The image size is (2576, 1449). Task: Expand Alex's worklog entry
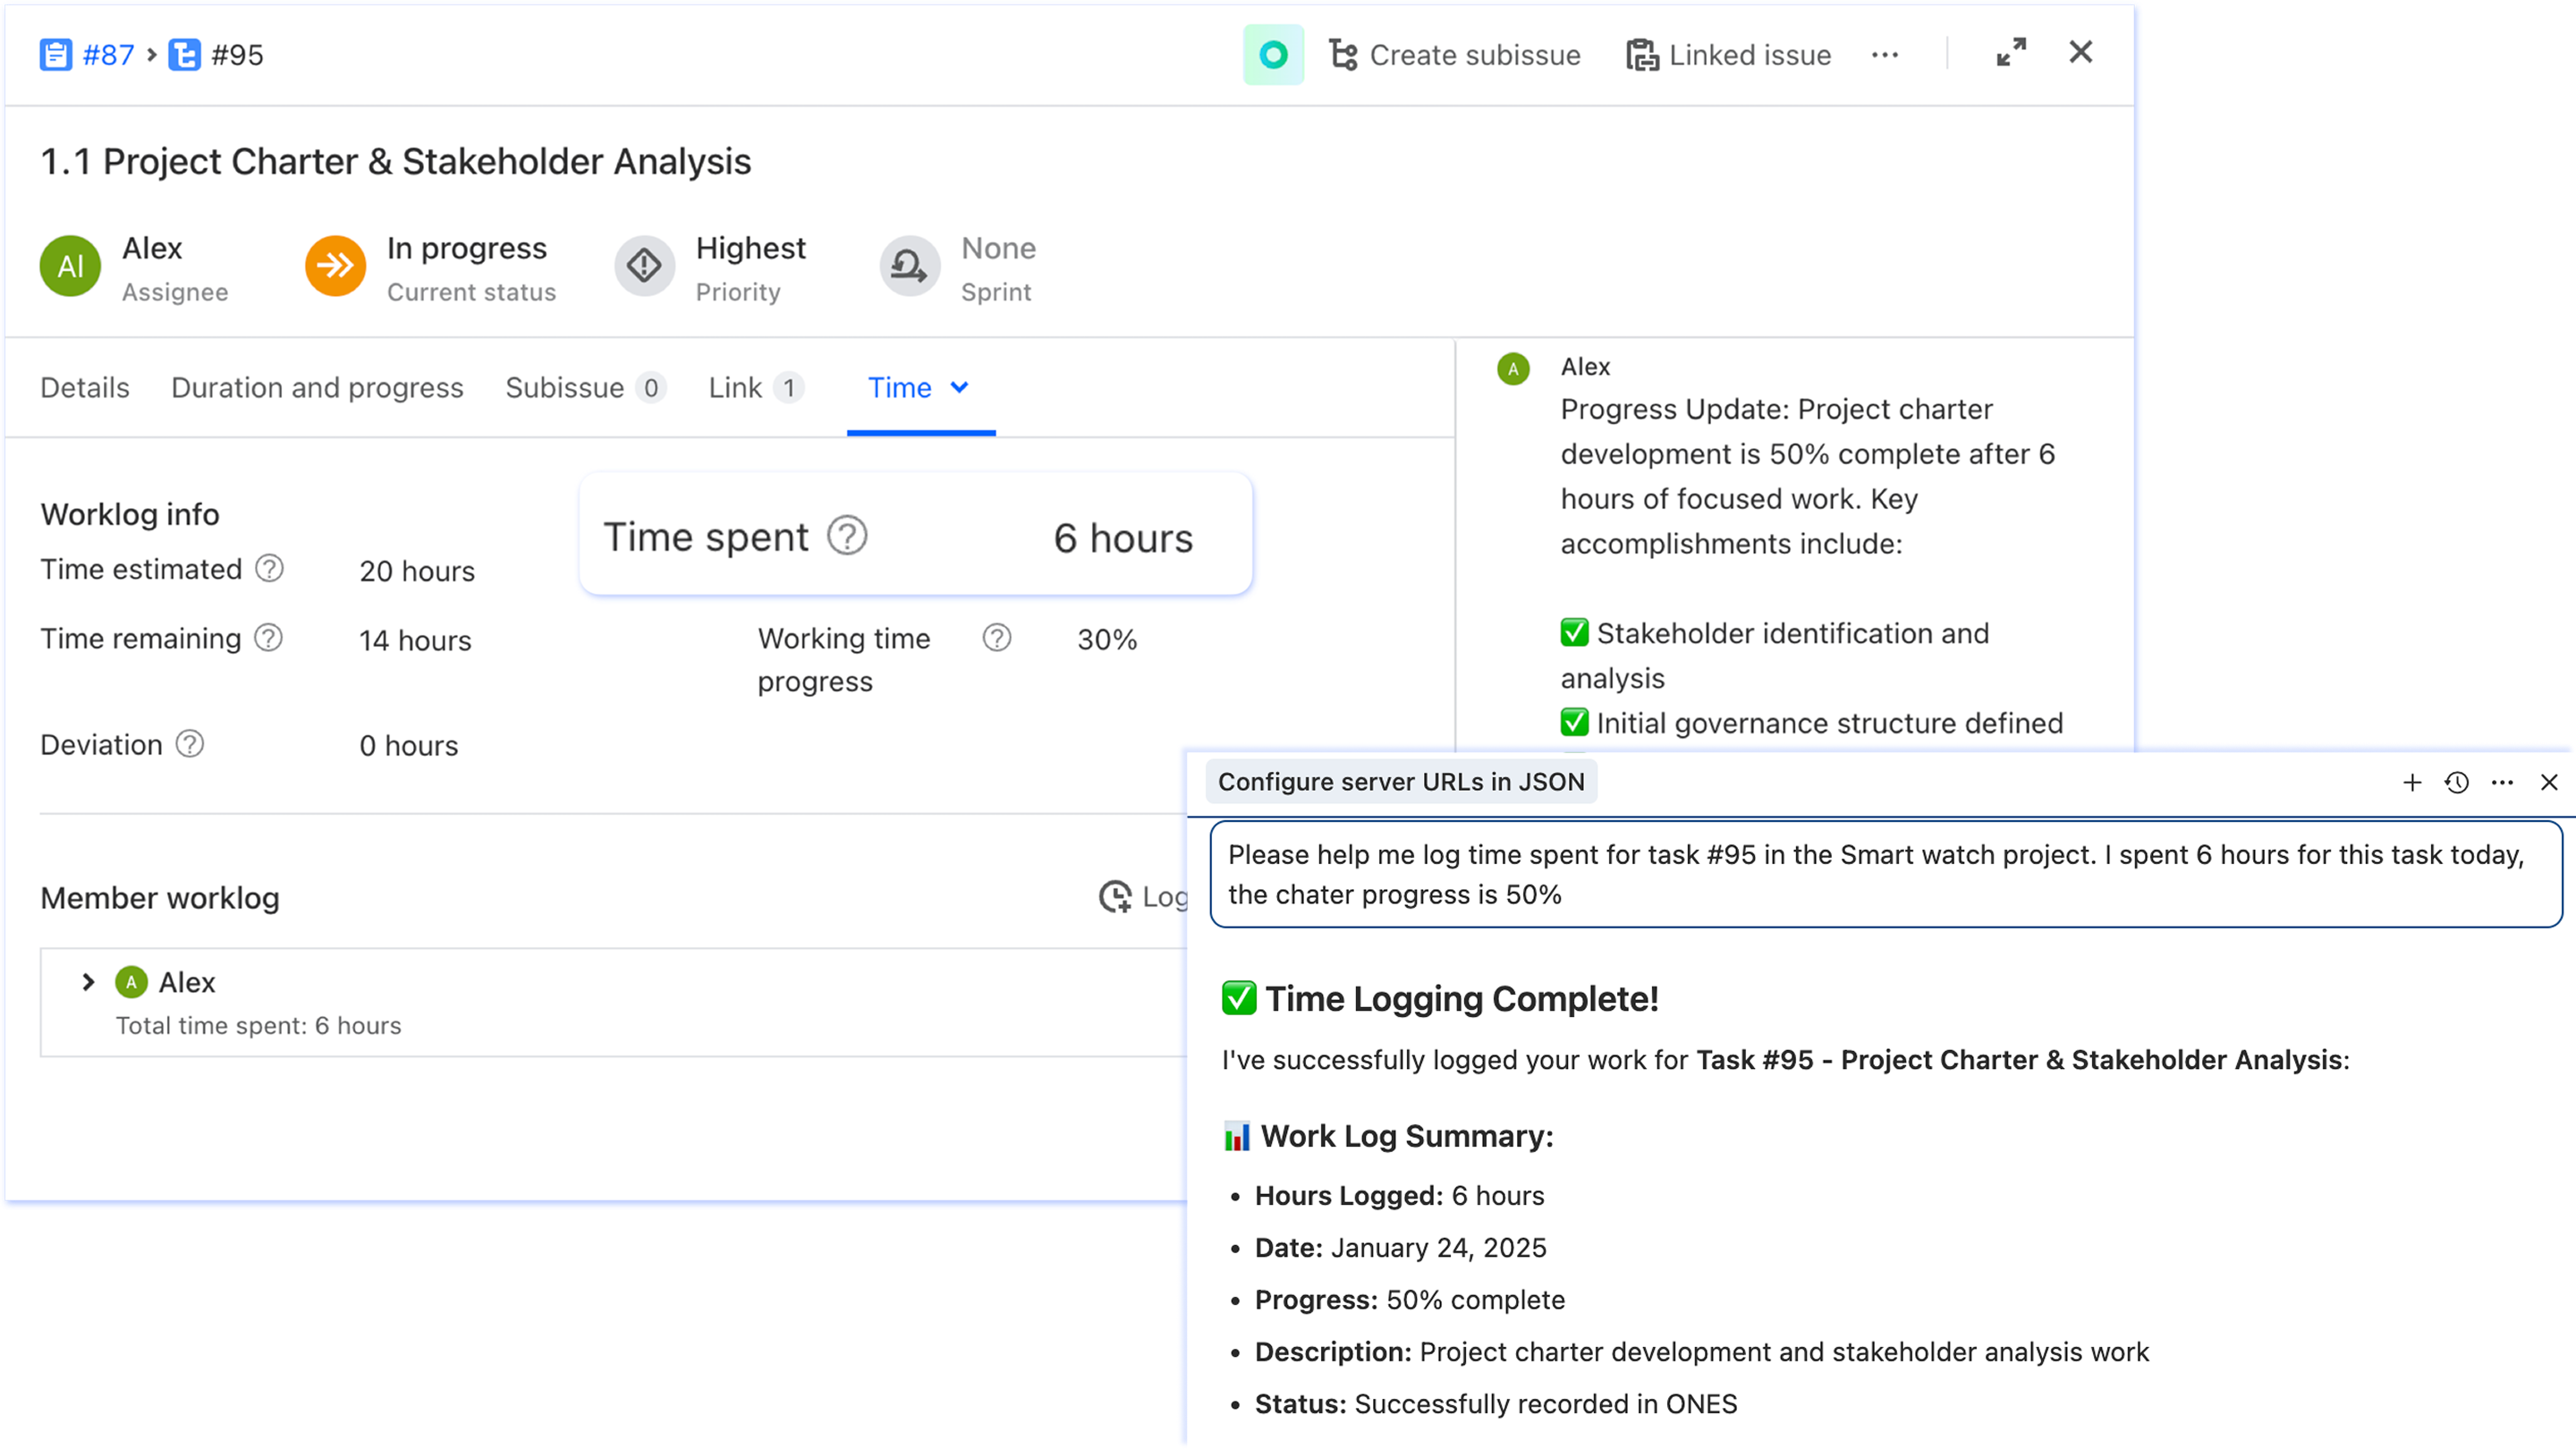[x=88, y=982]
